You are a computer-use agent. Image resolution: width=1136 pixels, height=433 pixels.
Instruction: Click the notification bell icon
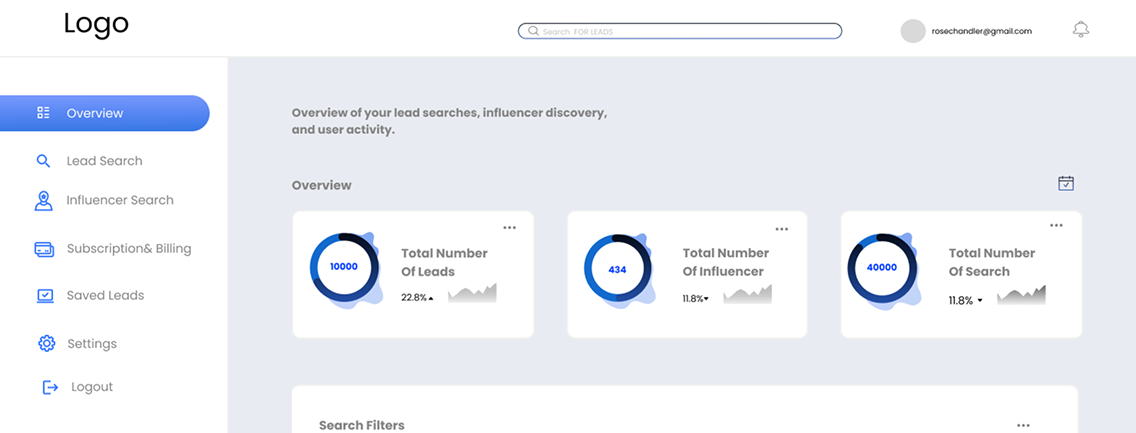[x=1080, y=30]
